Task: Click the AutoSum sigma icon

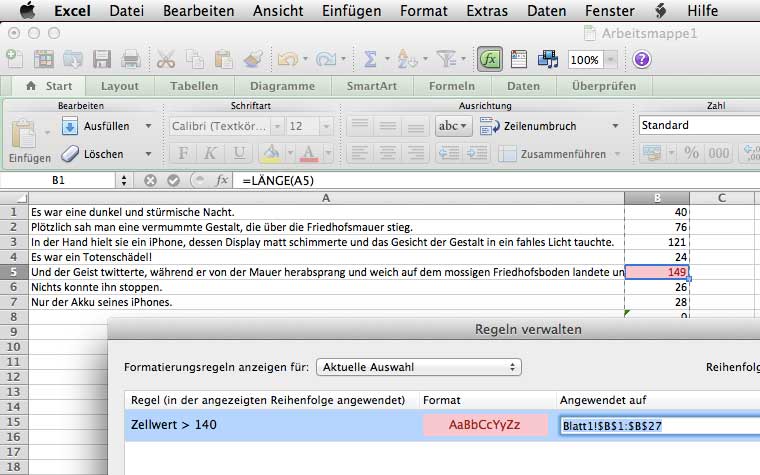Action: 371,60
